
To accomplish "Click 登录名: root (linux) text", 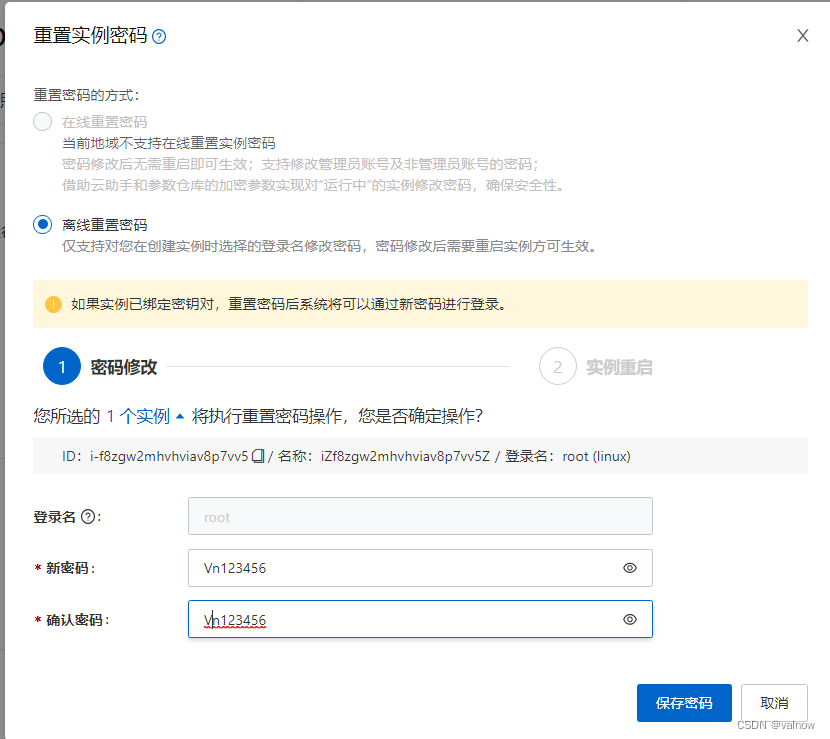I will 567,456.
